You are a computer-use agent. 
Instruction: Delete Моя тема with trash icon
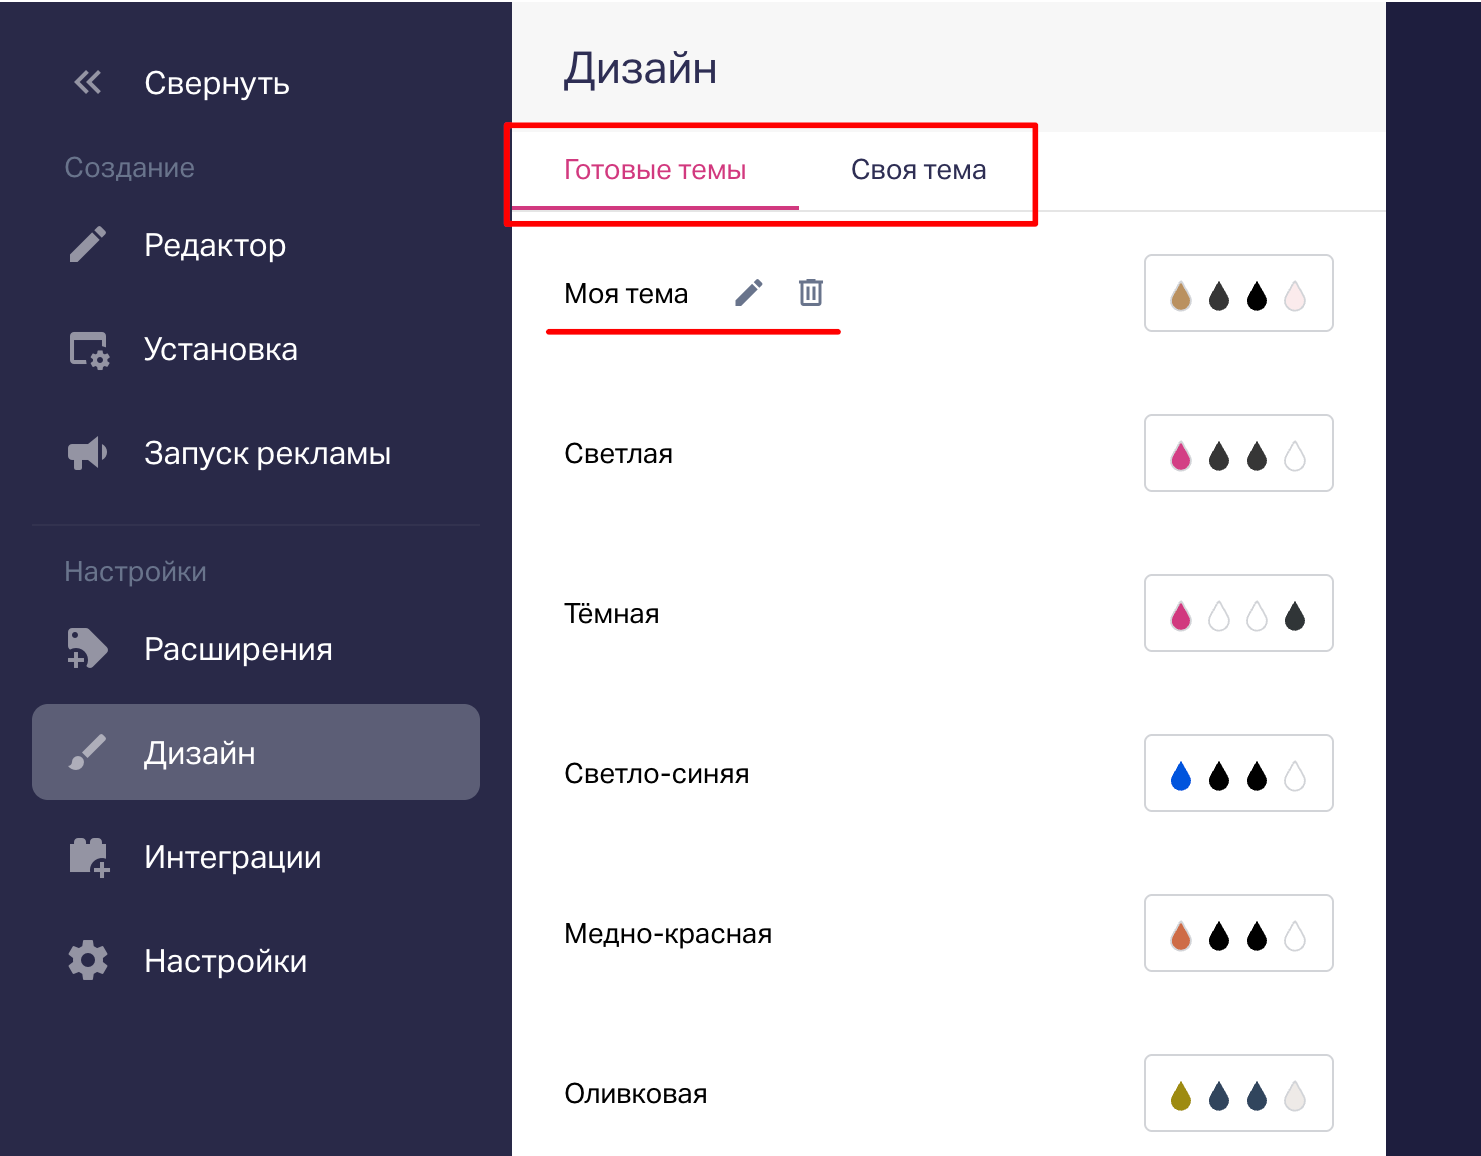[811, 293]
